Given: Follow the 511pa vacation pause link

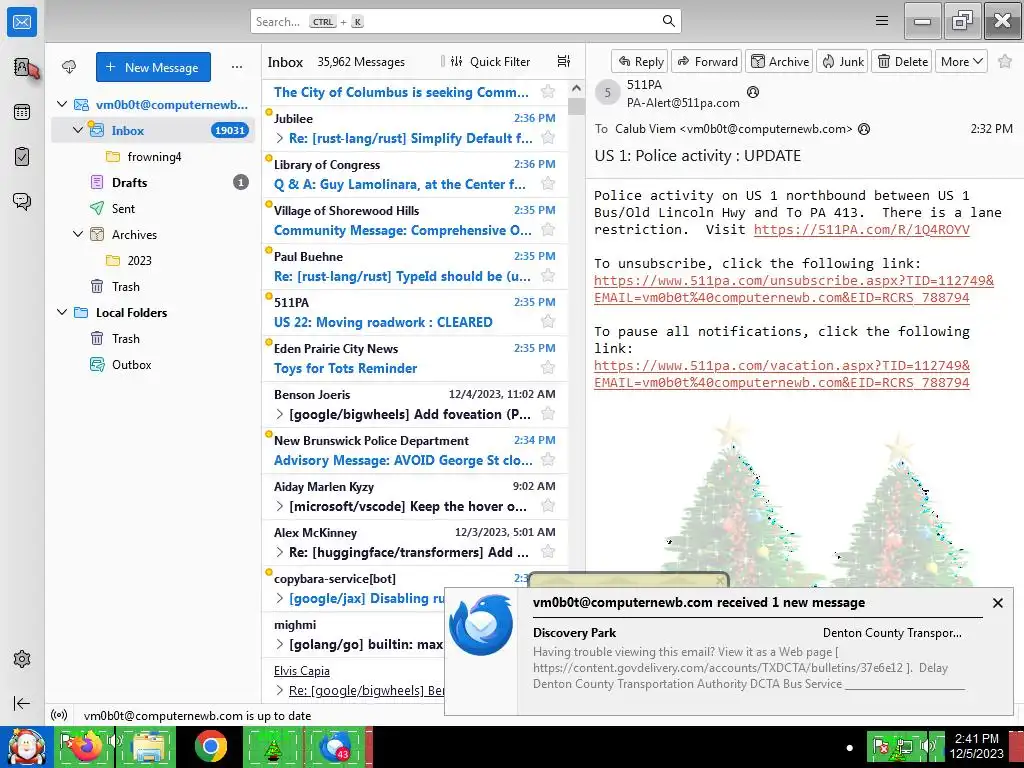Looking at the screenshot, I should point(782,374).
